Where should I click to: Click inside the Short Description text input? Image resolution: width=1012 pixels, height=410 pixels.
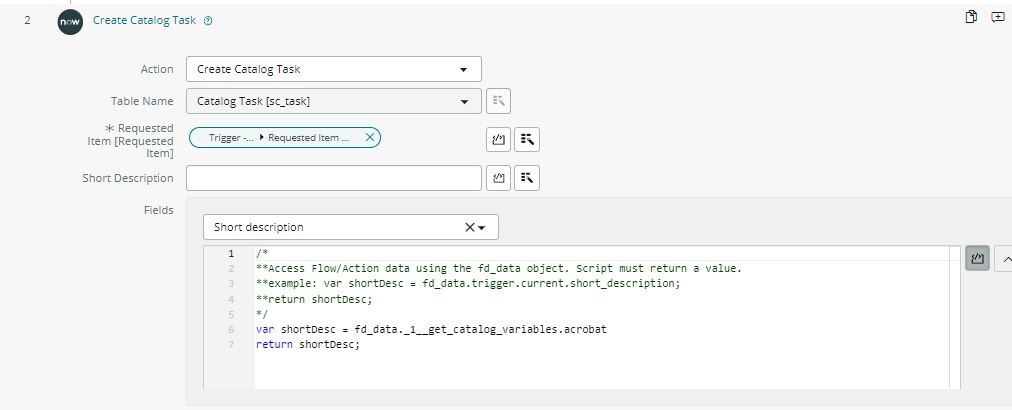pos(334,178)
